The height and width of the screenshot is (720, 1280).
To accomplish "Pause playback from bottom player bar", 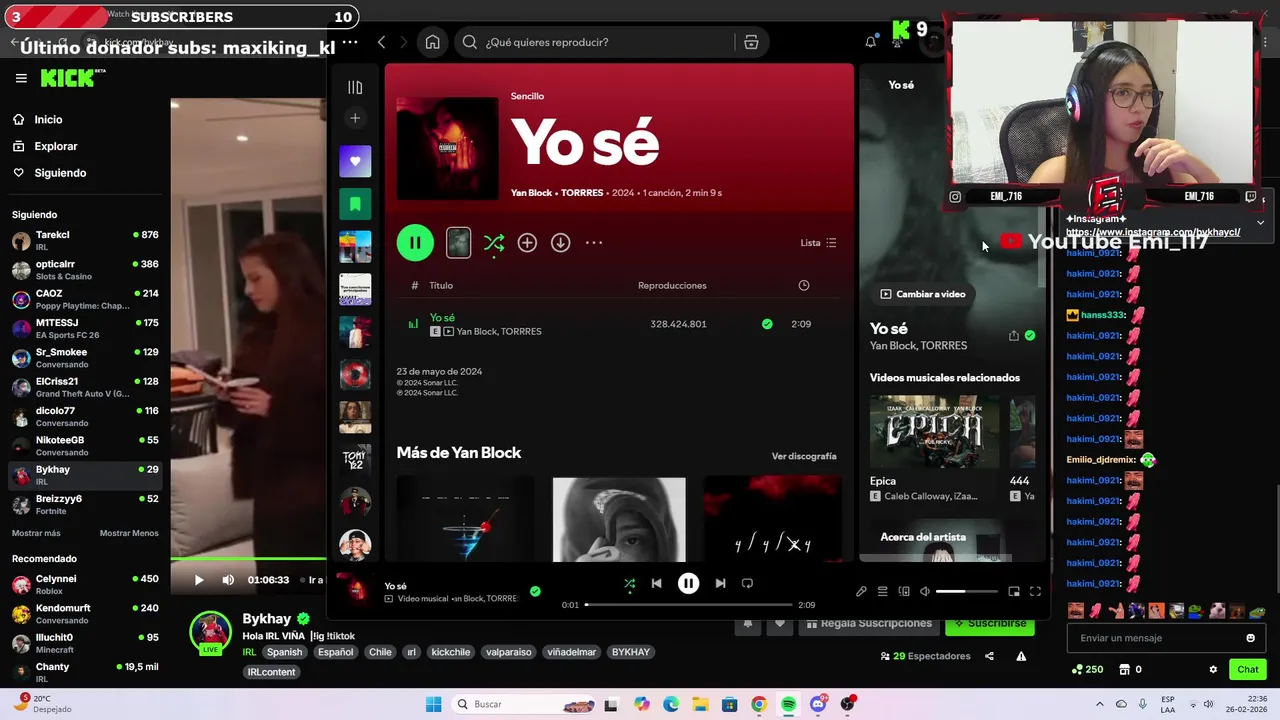I will point(688,583).
